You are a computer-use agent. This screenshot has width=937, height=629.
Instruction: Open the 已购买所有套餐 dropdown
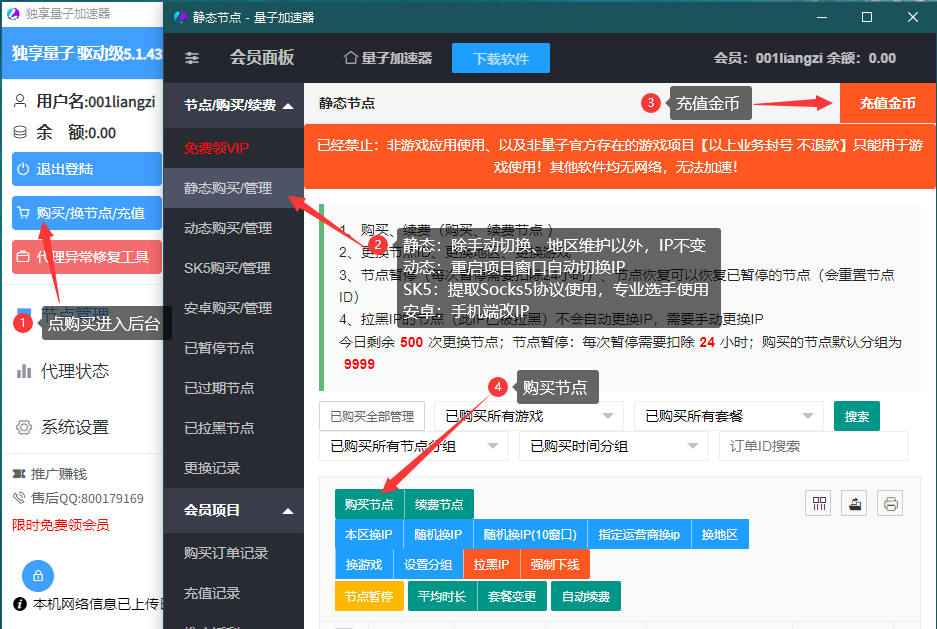(x=728, y=416)
